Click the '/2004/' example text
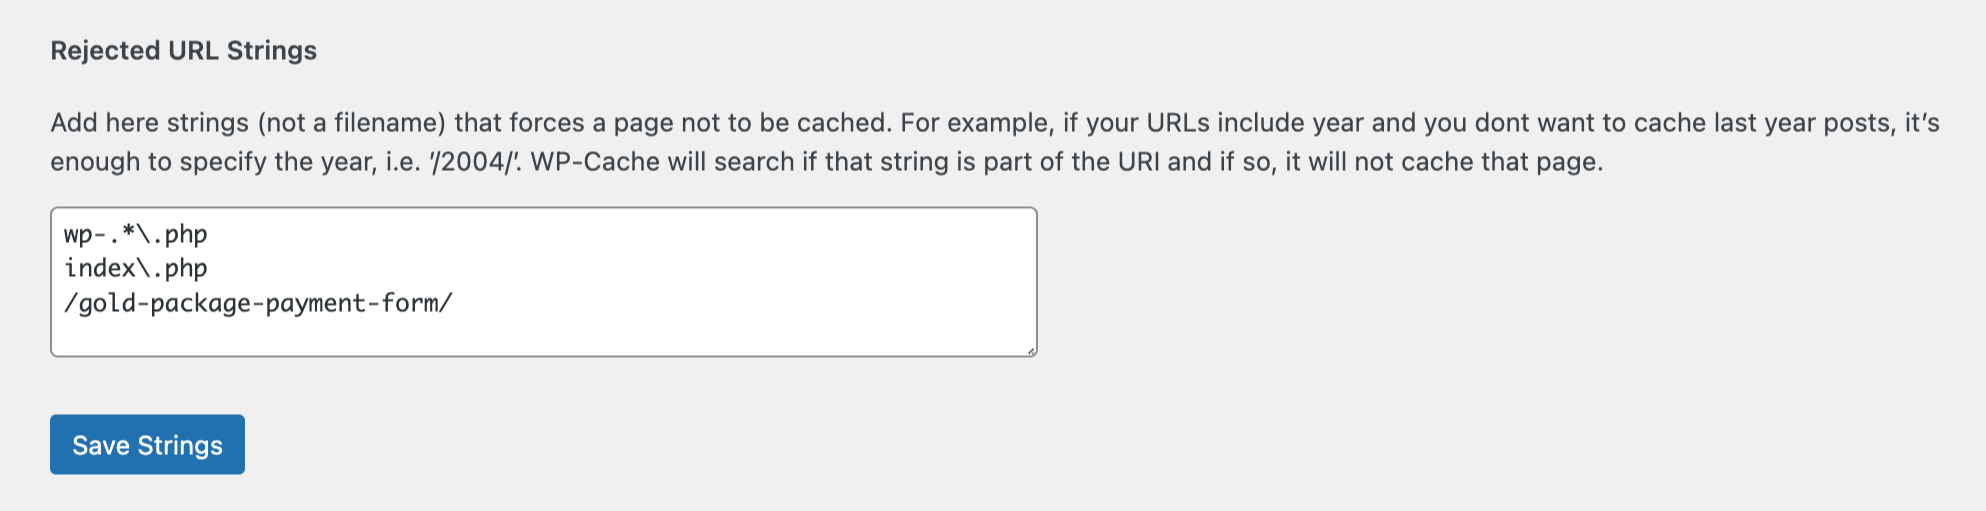This screenshot has height=511, width=1986. [475, 162]
